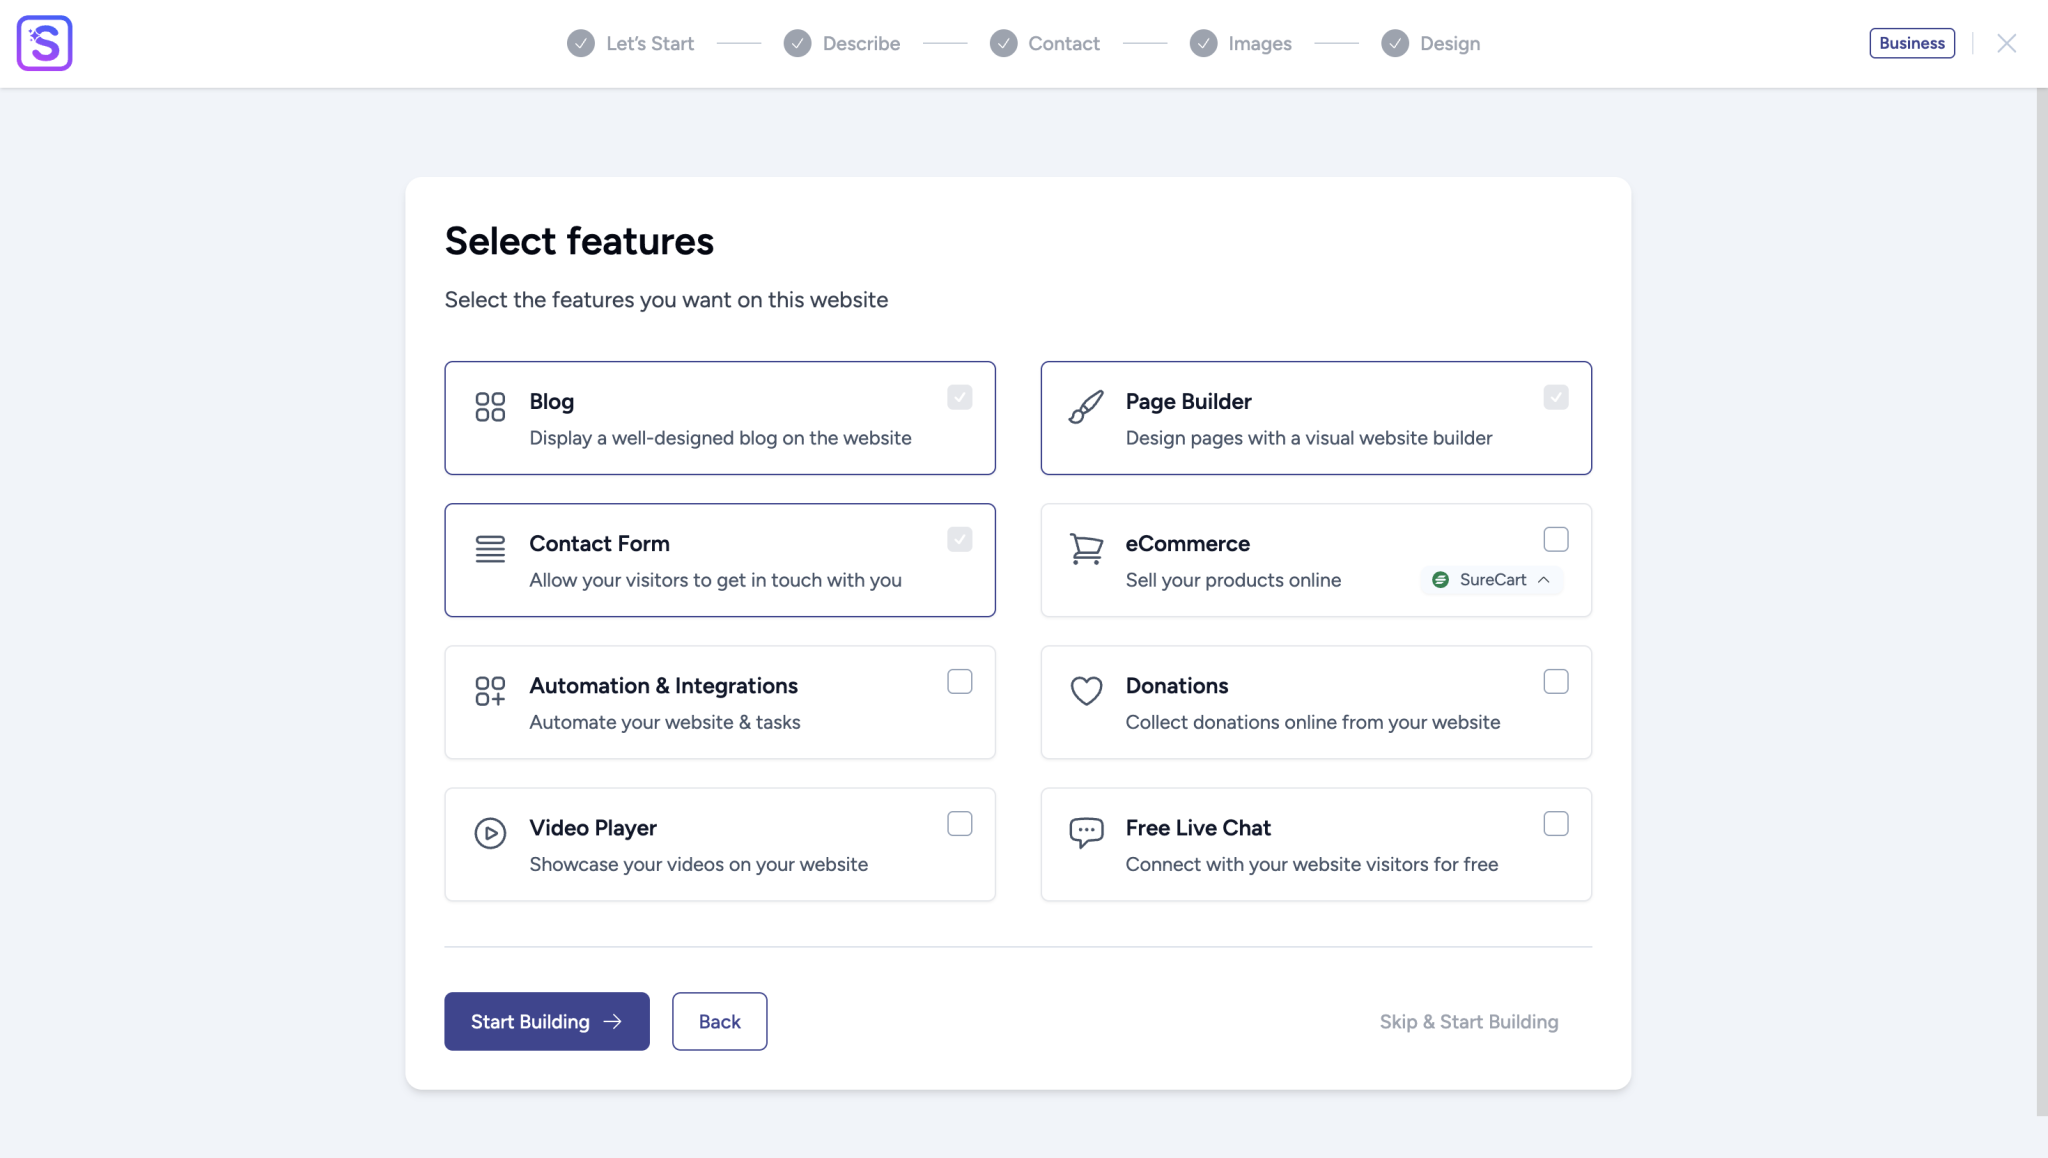
Task: Click the Contact Form lines icon
Action: coord(490,548)
